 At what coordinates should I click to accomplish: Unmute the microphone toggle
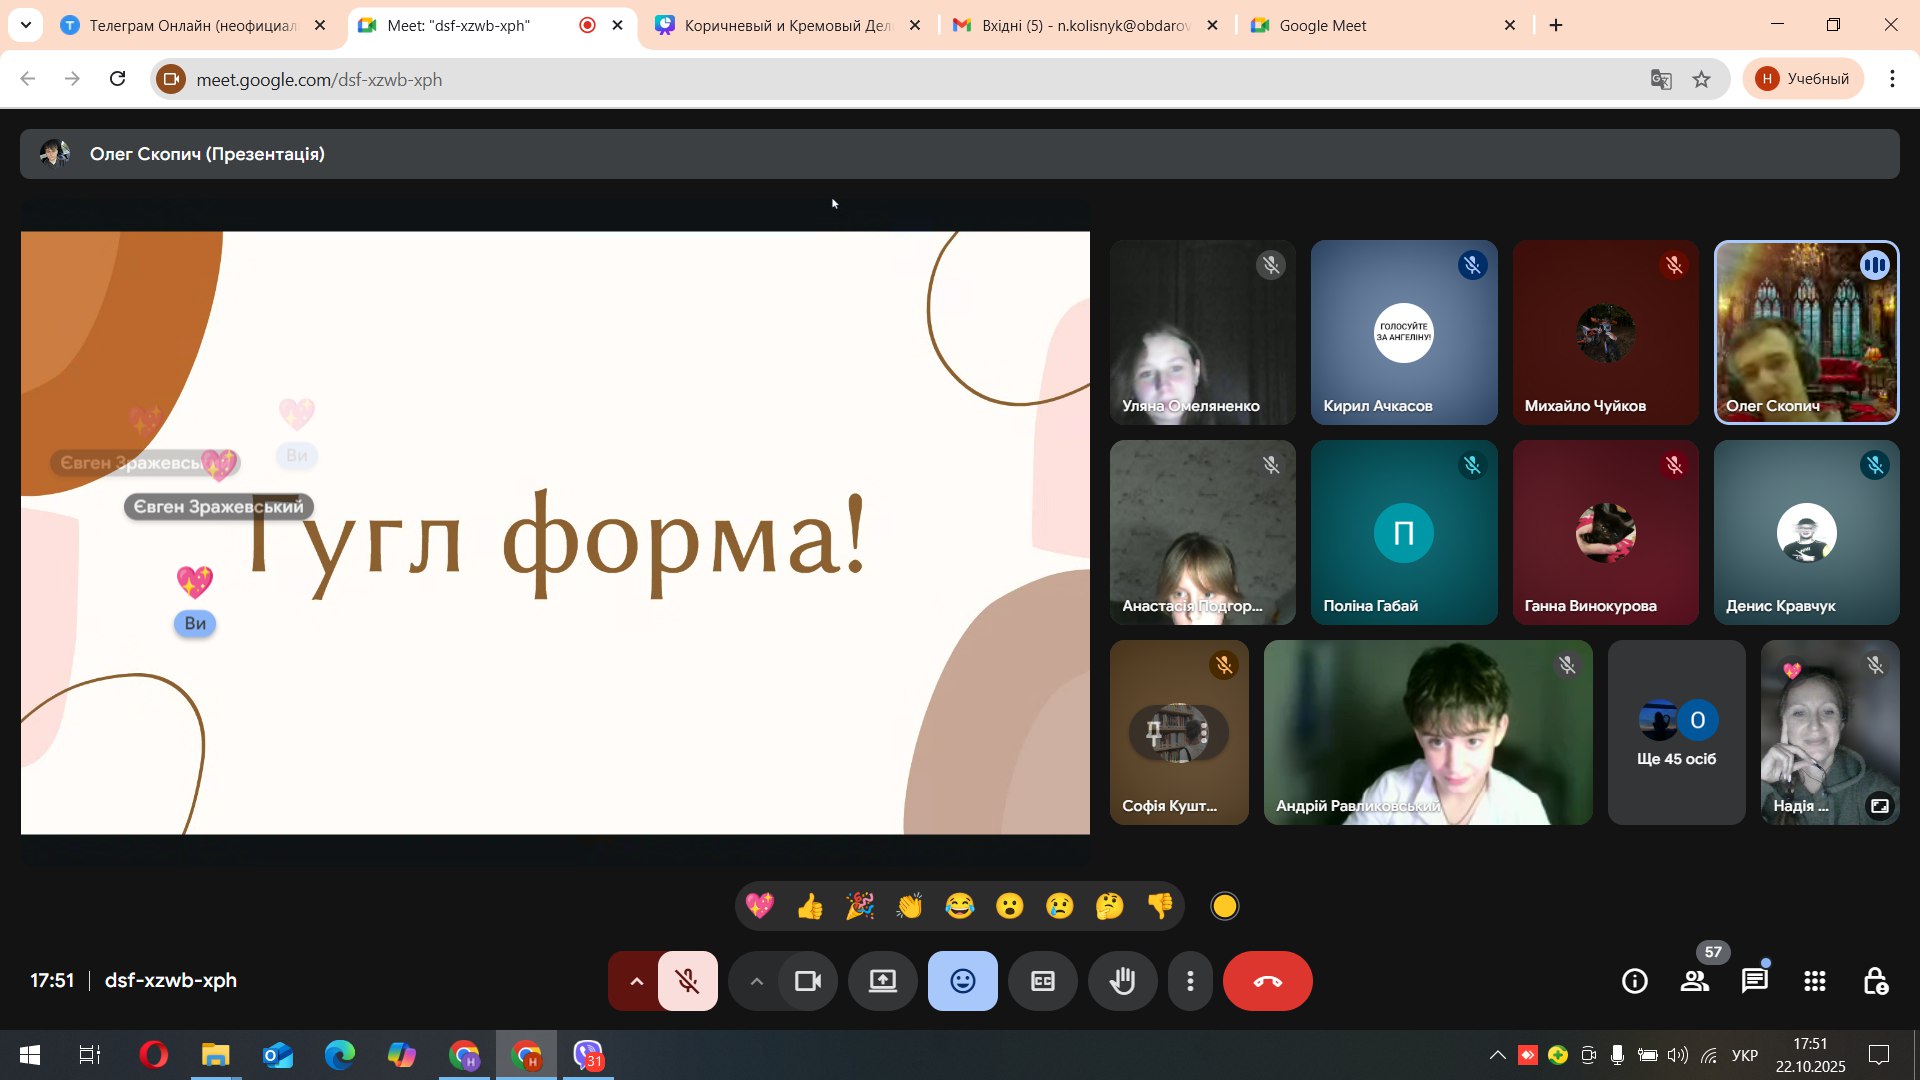688,981
